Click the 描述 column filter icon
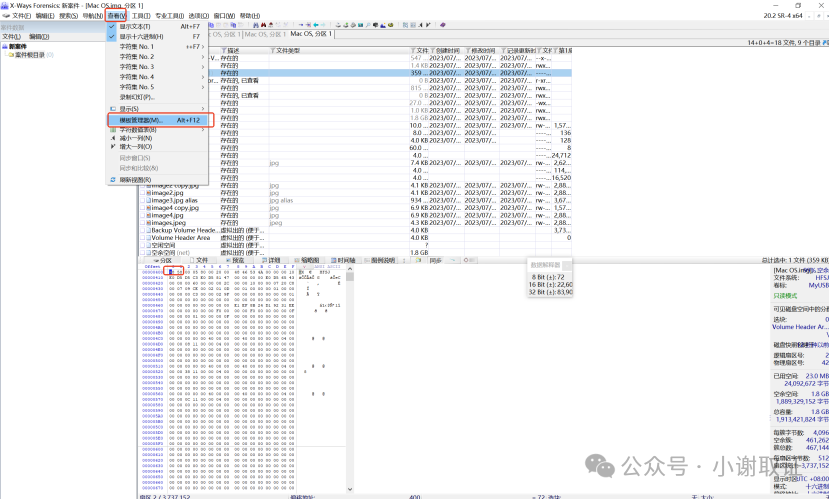This screenshot has width=829, height=499. pos(224,51)
